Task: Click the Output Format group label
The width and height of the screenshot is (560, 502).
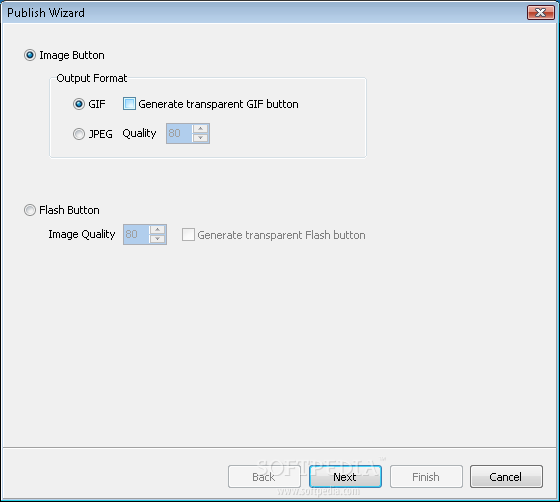Action: 92,78
